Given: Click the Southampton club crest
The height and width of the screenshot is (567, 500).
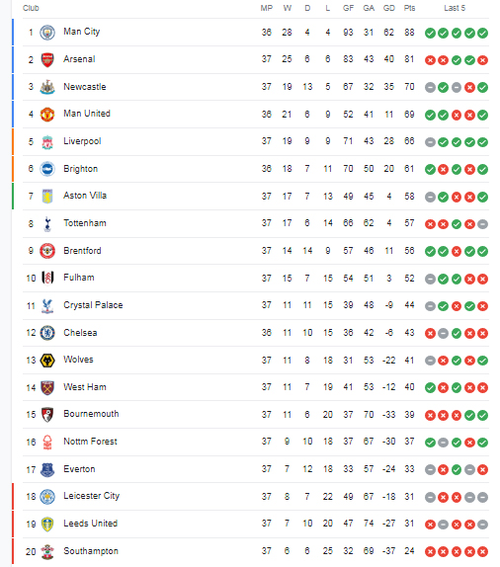Looking at the screenshot, I should click(47, 552).
